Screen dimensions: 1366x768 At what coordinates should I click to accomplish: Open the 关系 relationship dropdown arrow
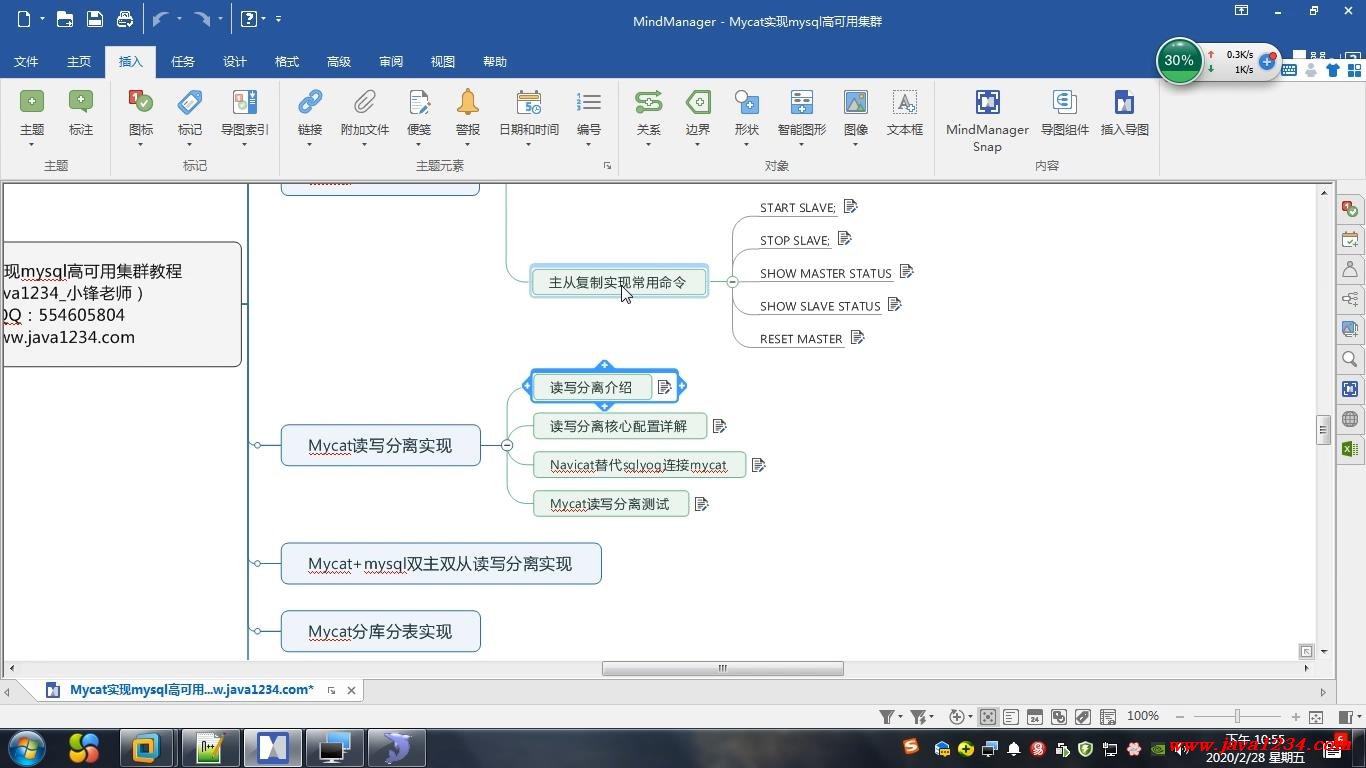[648, 145]
